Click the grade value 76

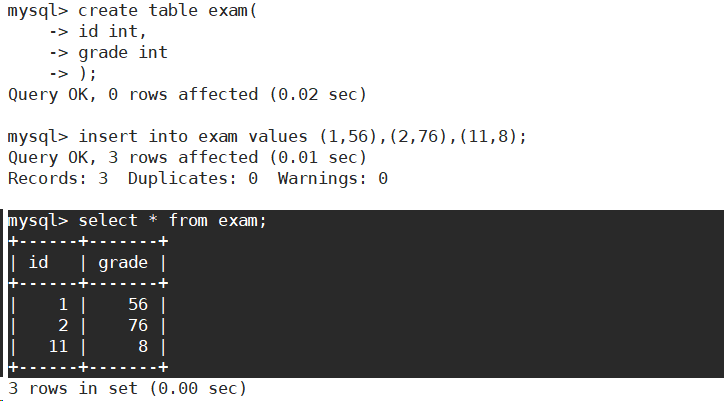click(x=138, y=326)
